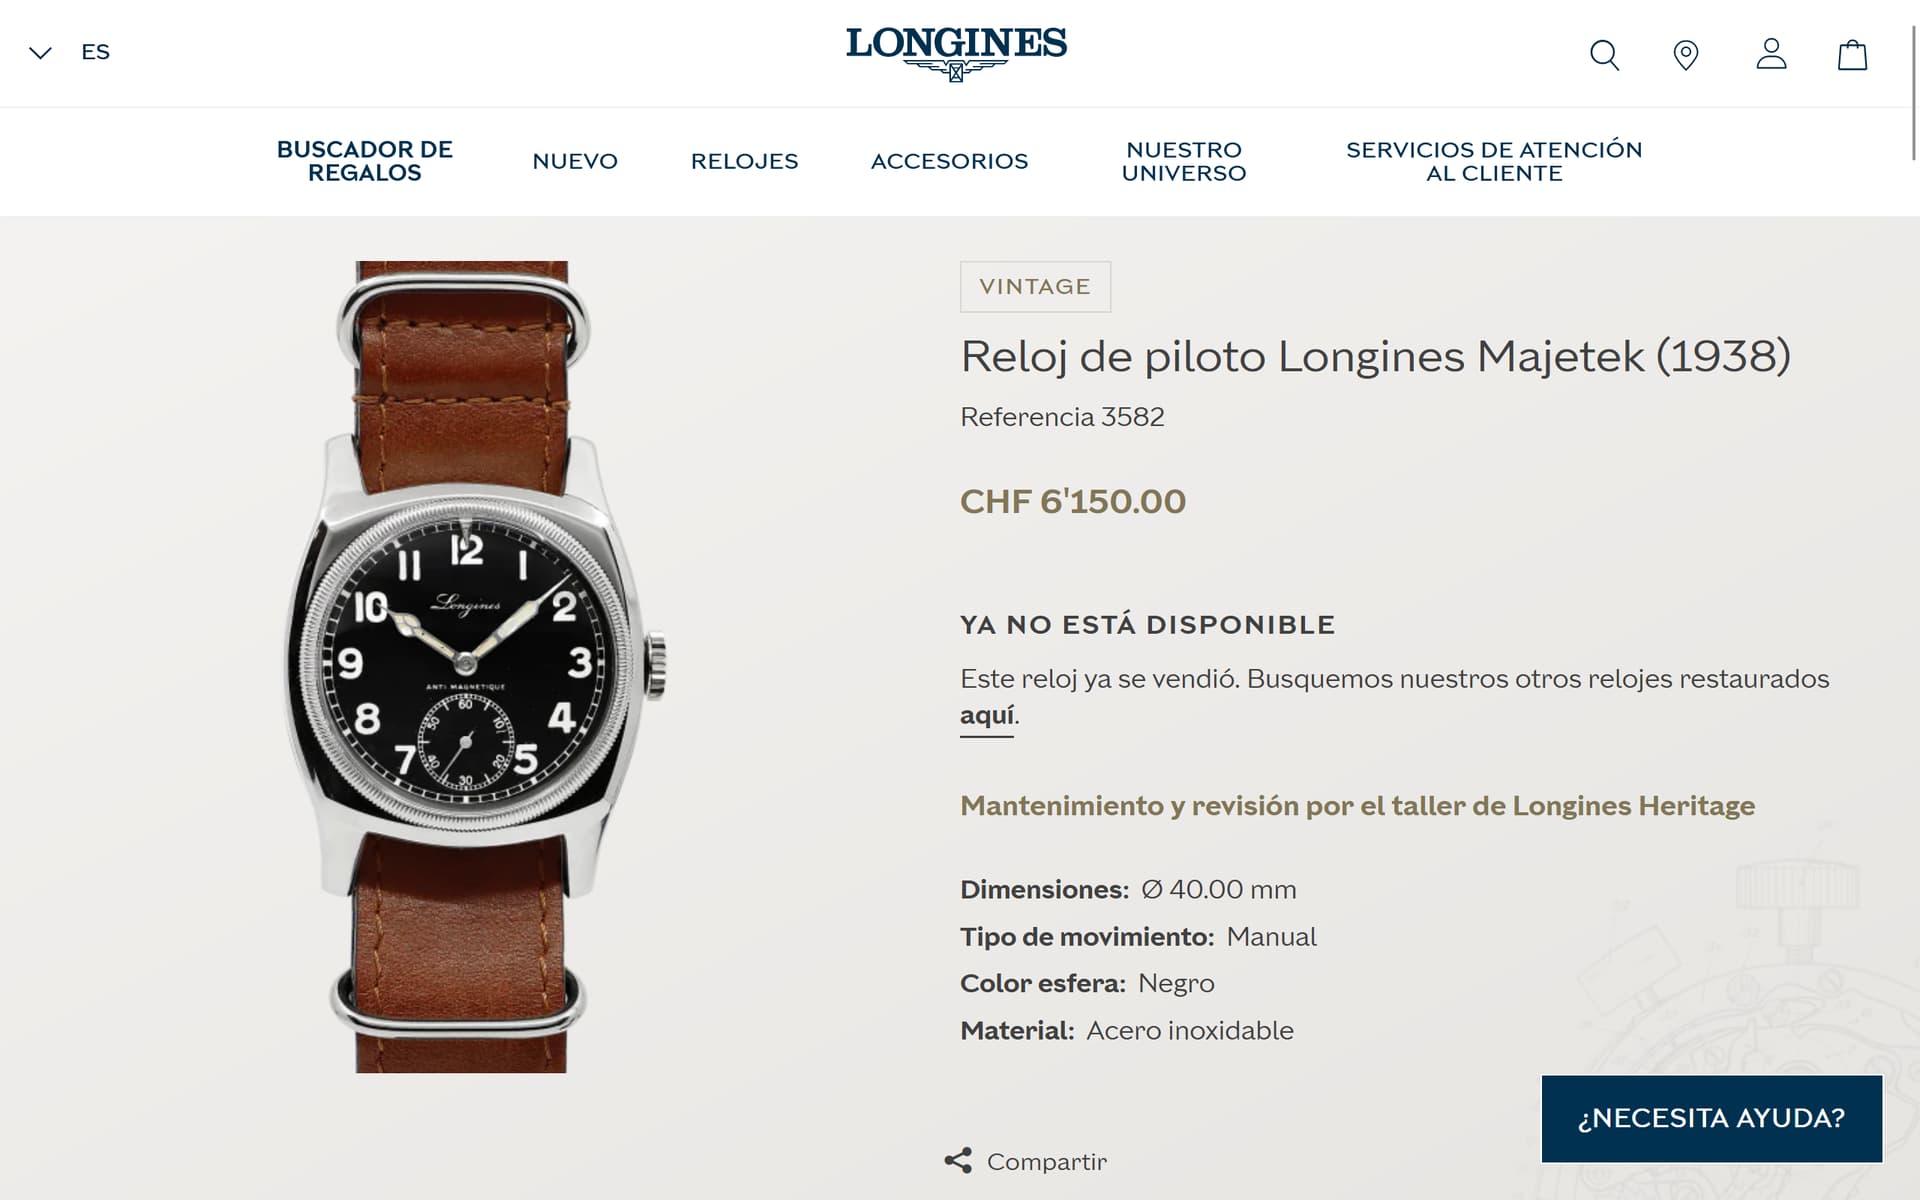Open the user account icon
1920x1200 pixels.
(1771, 54)
